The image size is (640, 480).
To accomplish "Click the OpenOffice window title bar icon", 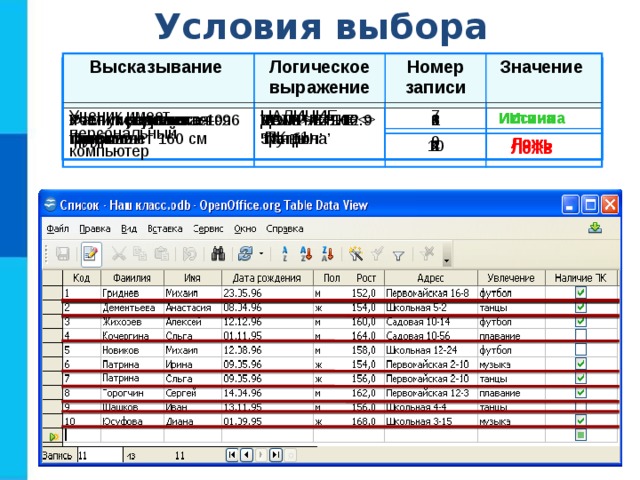I will coord(50,204).
